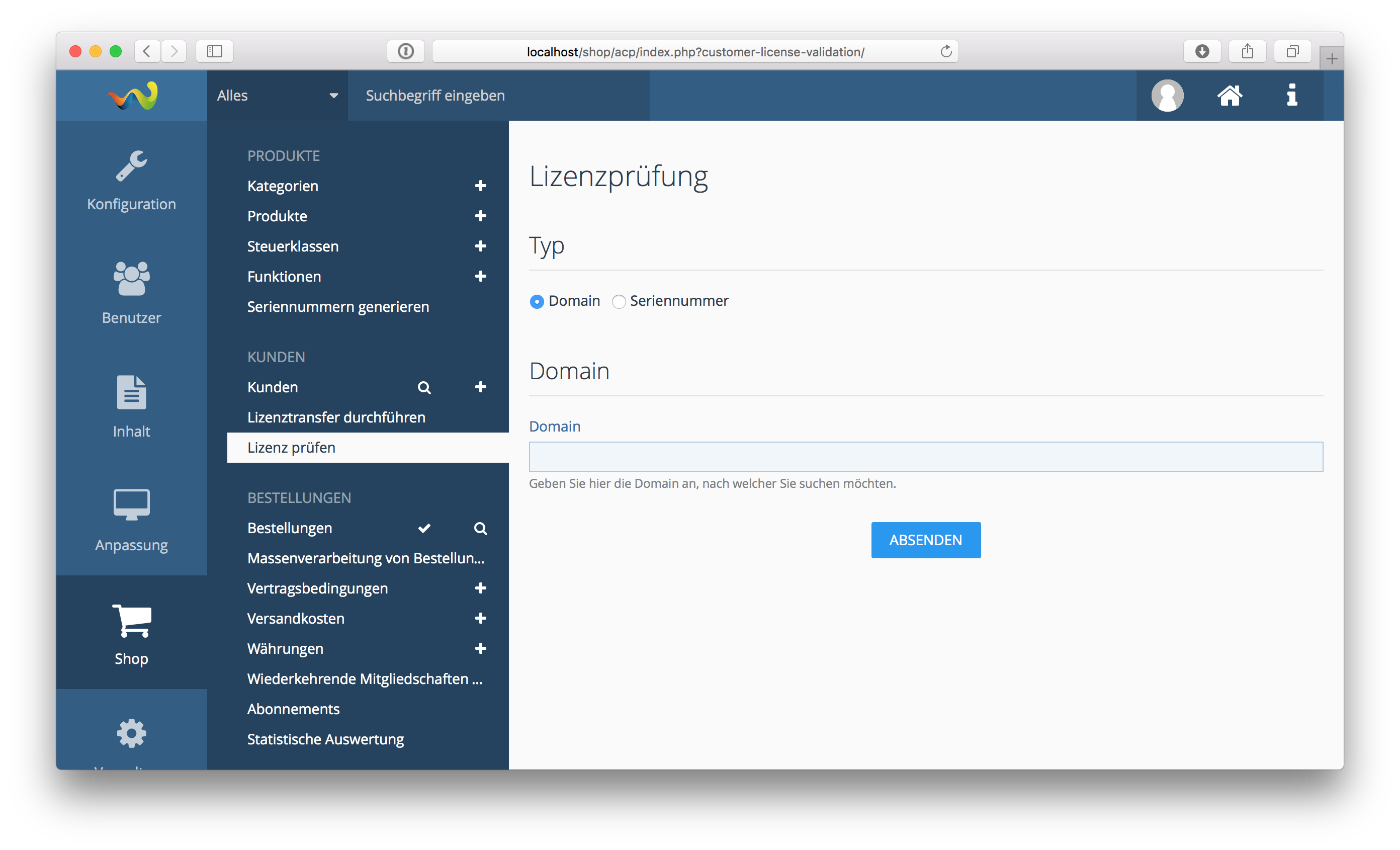Go to Seriennummern generieren page
Image resolution: width=1400 pixels, height=850 pixels.
point(338,307)
